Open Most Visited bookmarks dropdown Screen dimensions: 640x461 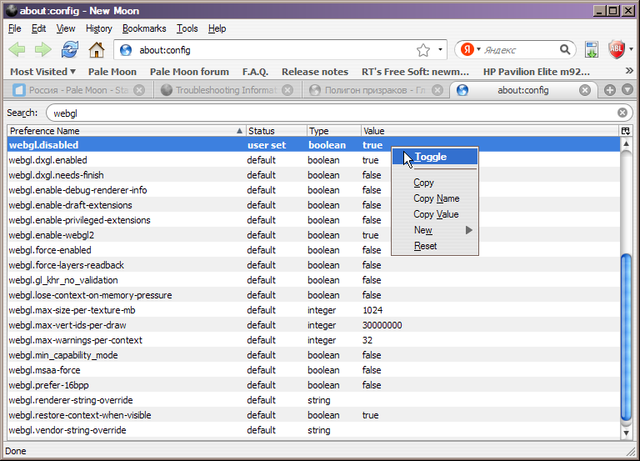coord(42,72)
